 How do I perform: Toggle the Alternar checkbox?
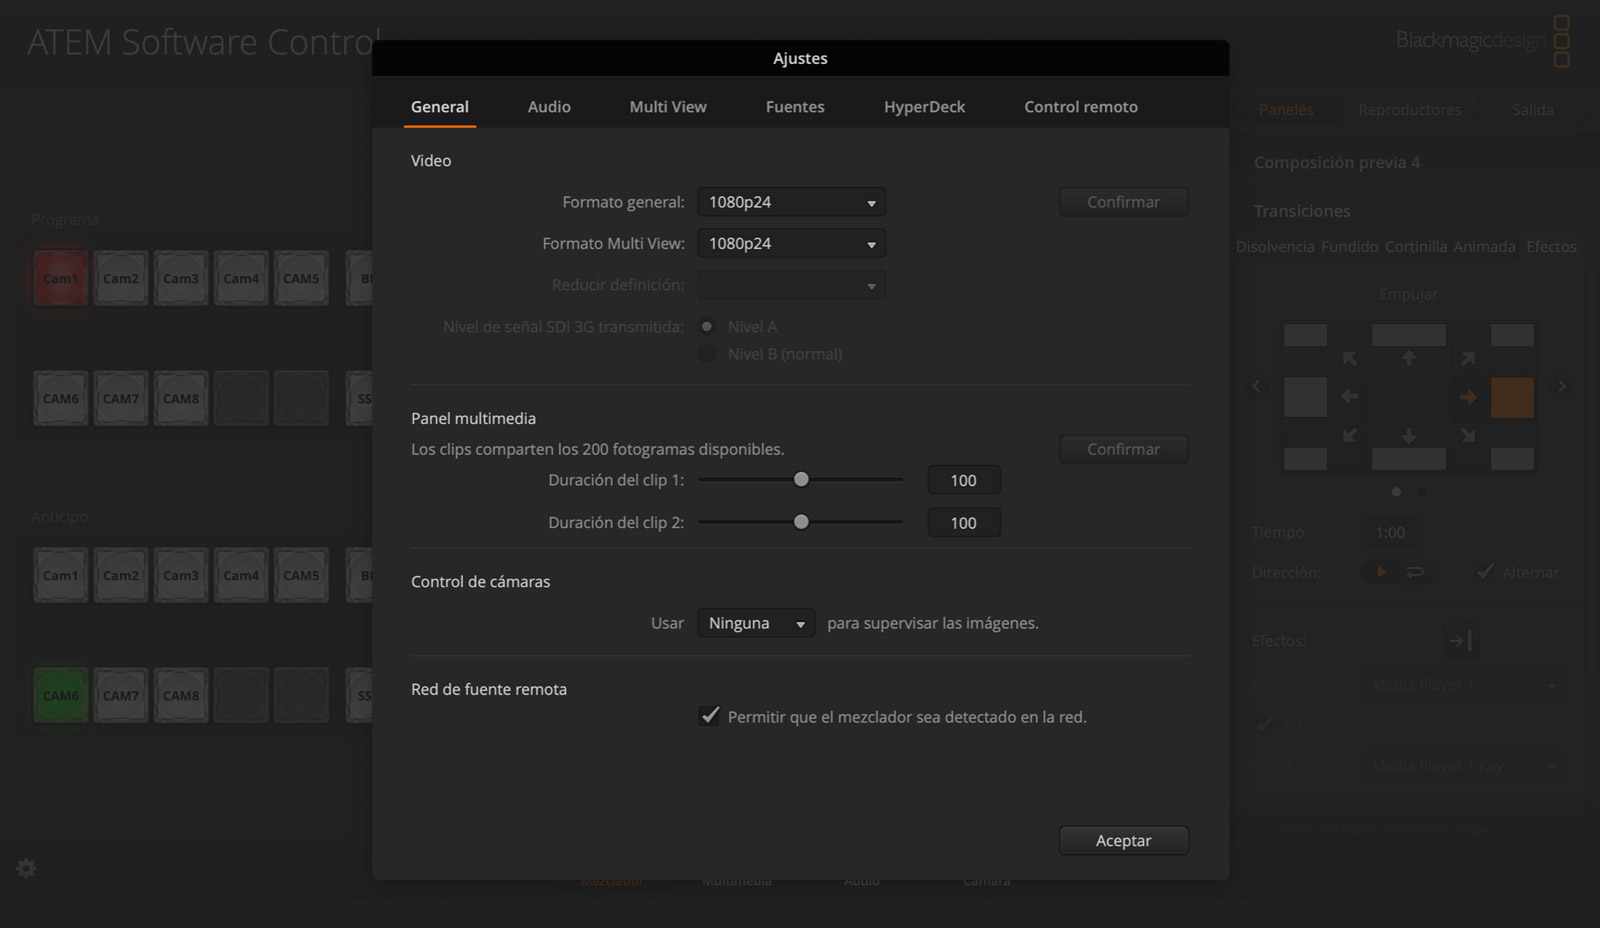tap(1486, 571)
